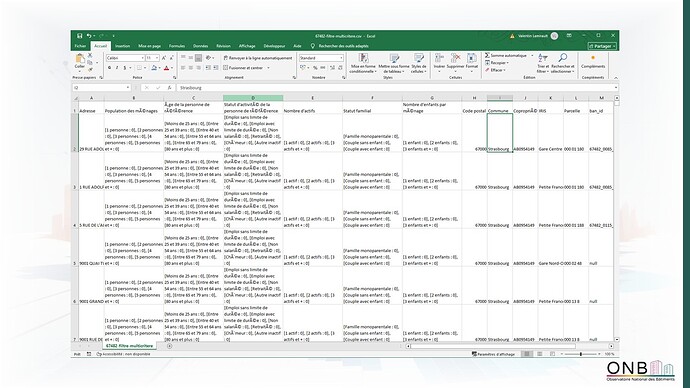Open the Effacer clear menu

pyautogui.click(x=495, y=70)
